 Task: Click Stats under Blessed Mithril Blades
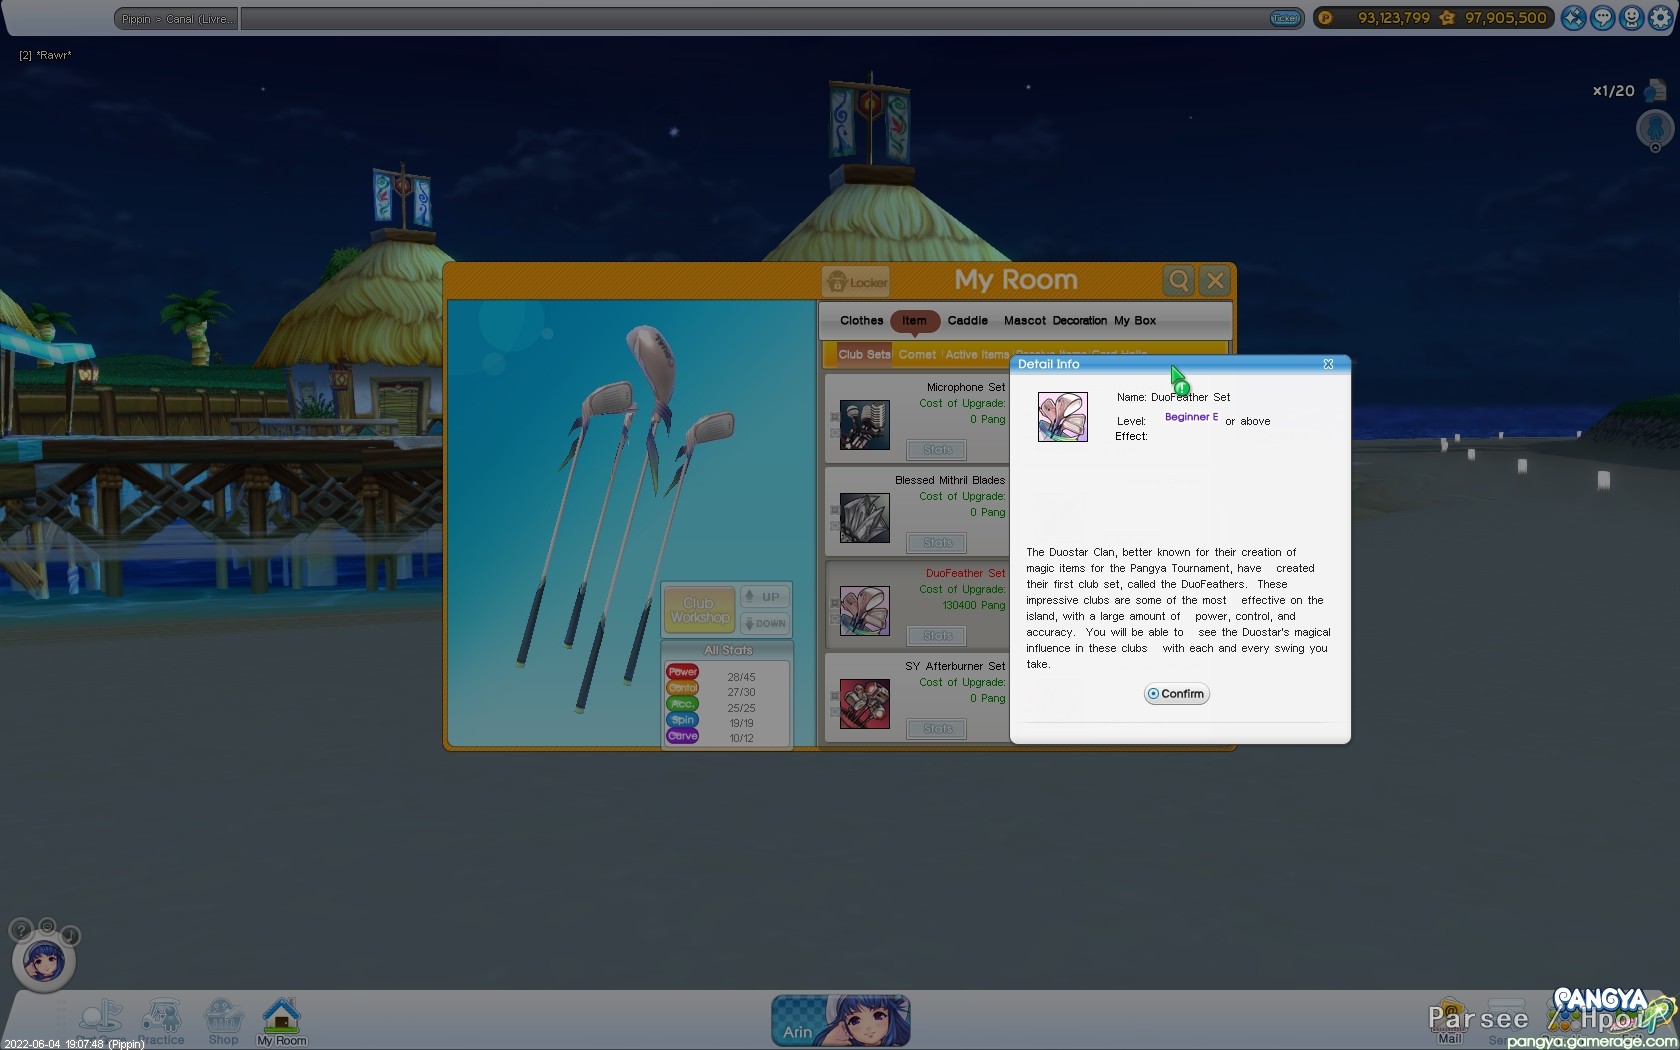coord(937,543)
